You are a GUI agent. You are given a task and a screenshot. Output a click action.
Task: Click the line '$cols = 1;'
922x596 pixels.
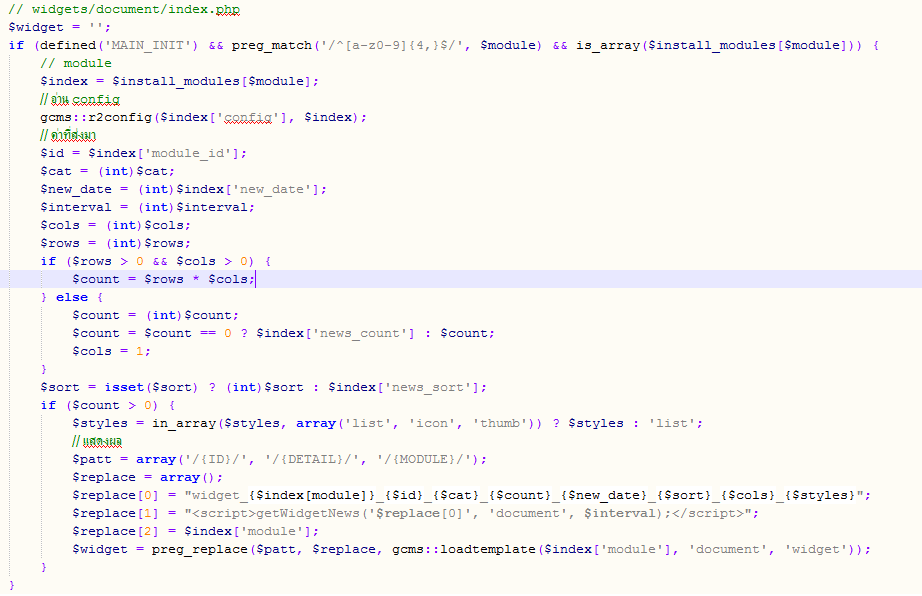[111, 351]
